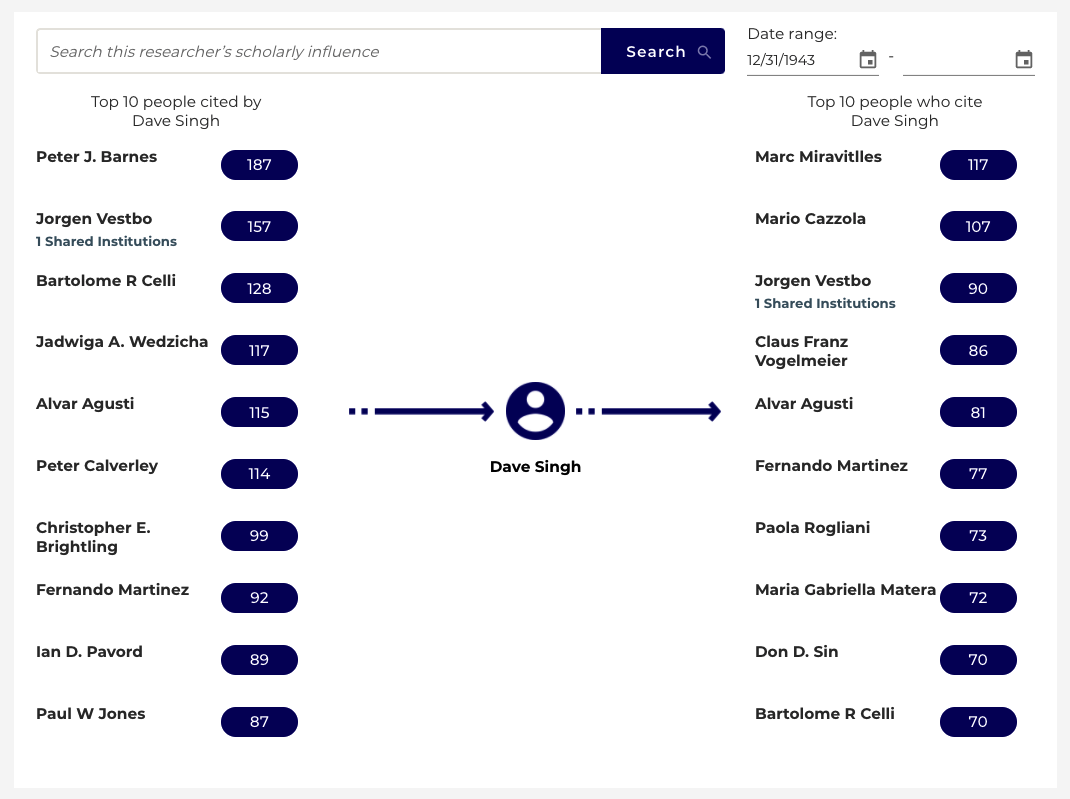The image size is (1070, 799).
Task: Open Mario Cazzola's profile
Action: coord(810,219)
